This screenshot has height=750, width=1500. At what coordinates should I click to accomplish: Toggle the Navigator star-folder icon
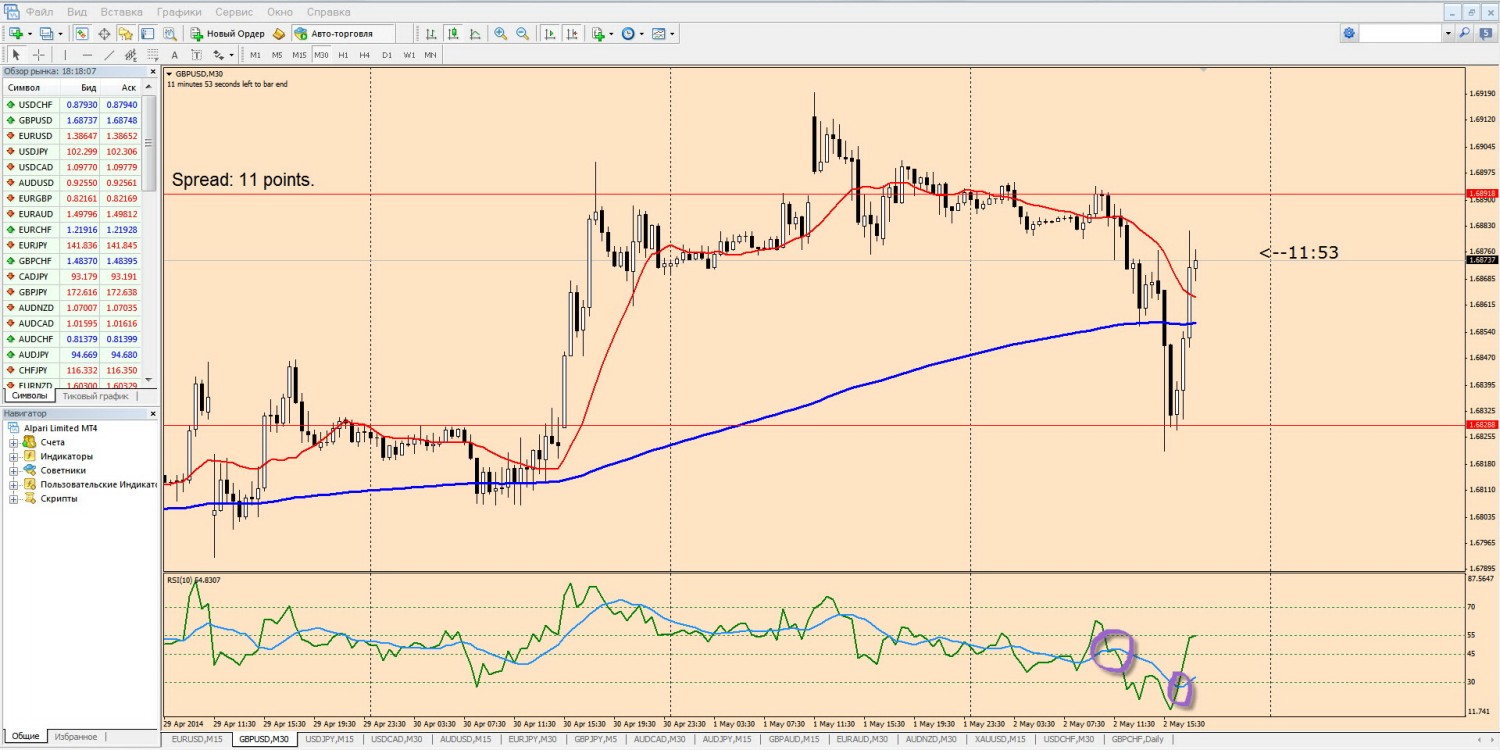point(125,33)
